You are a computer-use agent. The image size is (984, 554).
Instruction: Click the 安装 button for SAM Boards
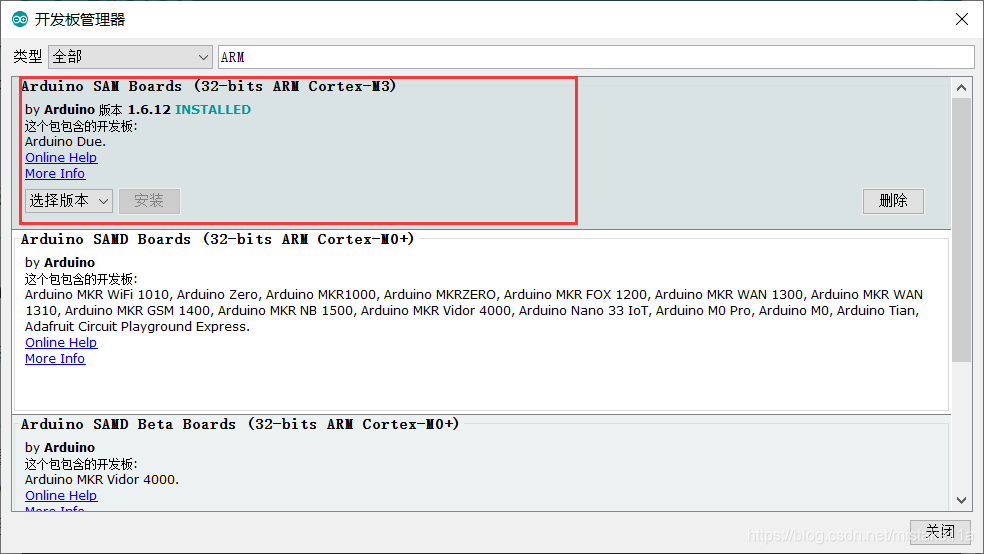point(149,201)
